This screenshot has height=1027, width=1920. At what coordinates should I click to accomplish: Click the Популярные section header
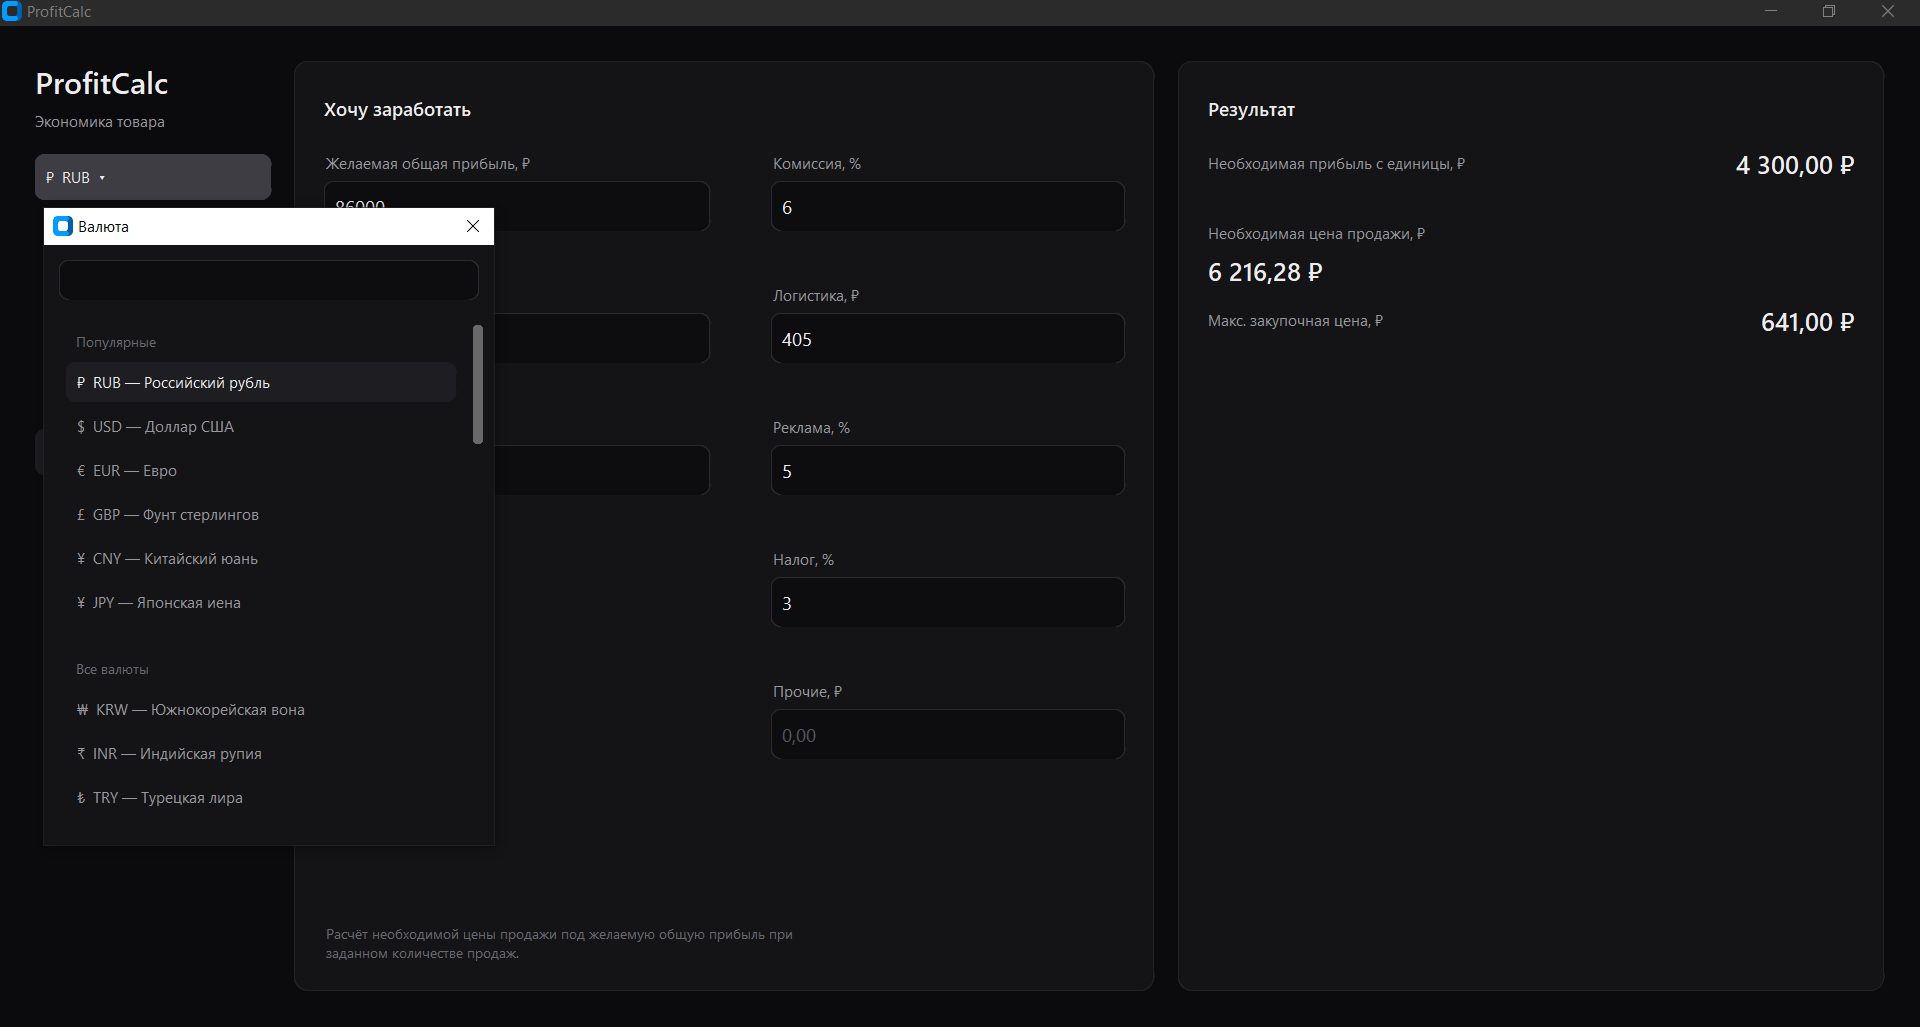point(116,342)
